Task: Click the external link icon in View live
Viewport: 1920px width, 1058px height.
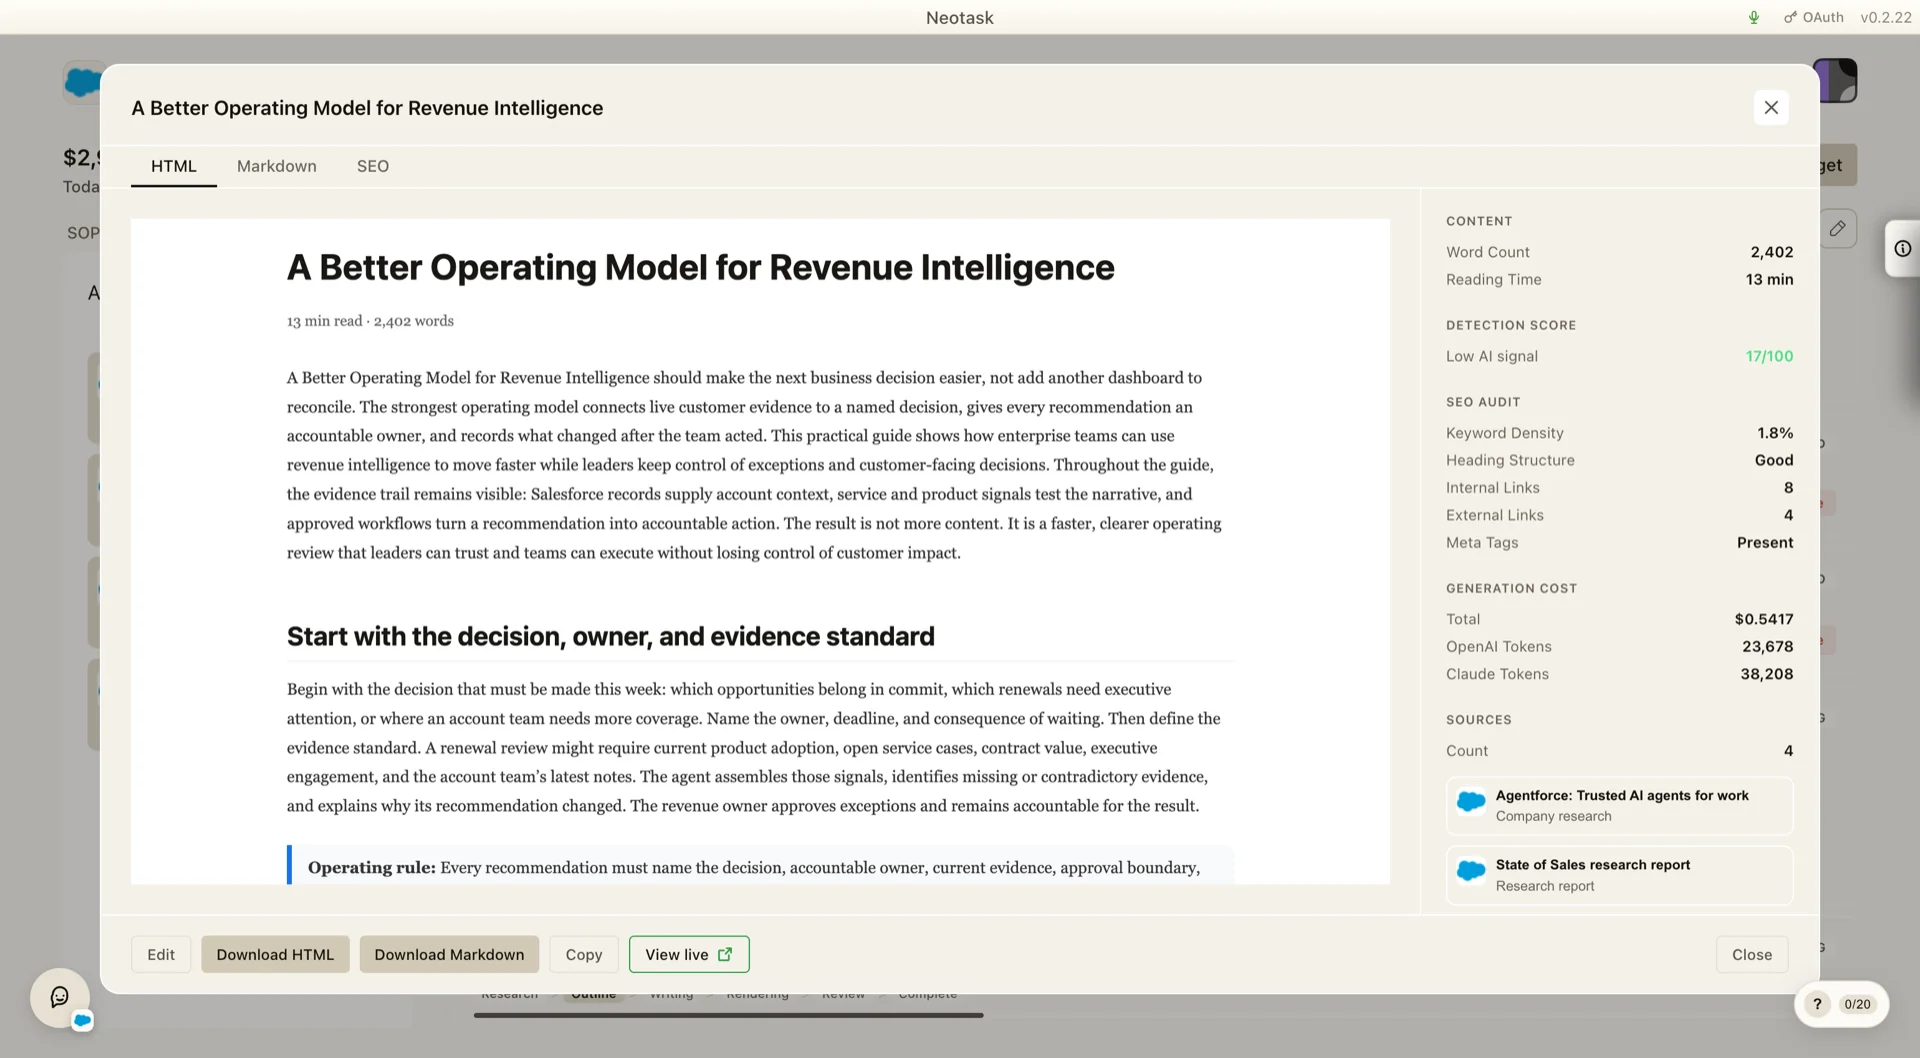Action: [725, 954]
